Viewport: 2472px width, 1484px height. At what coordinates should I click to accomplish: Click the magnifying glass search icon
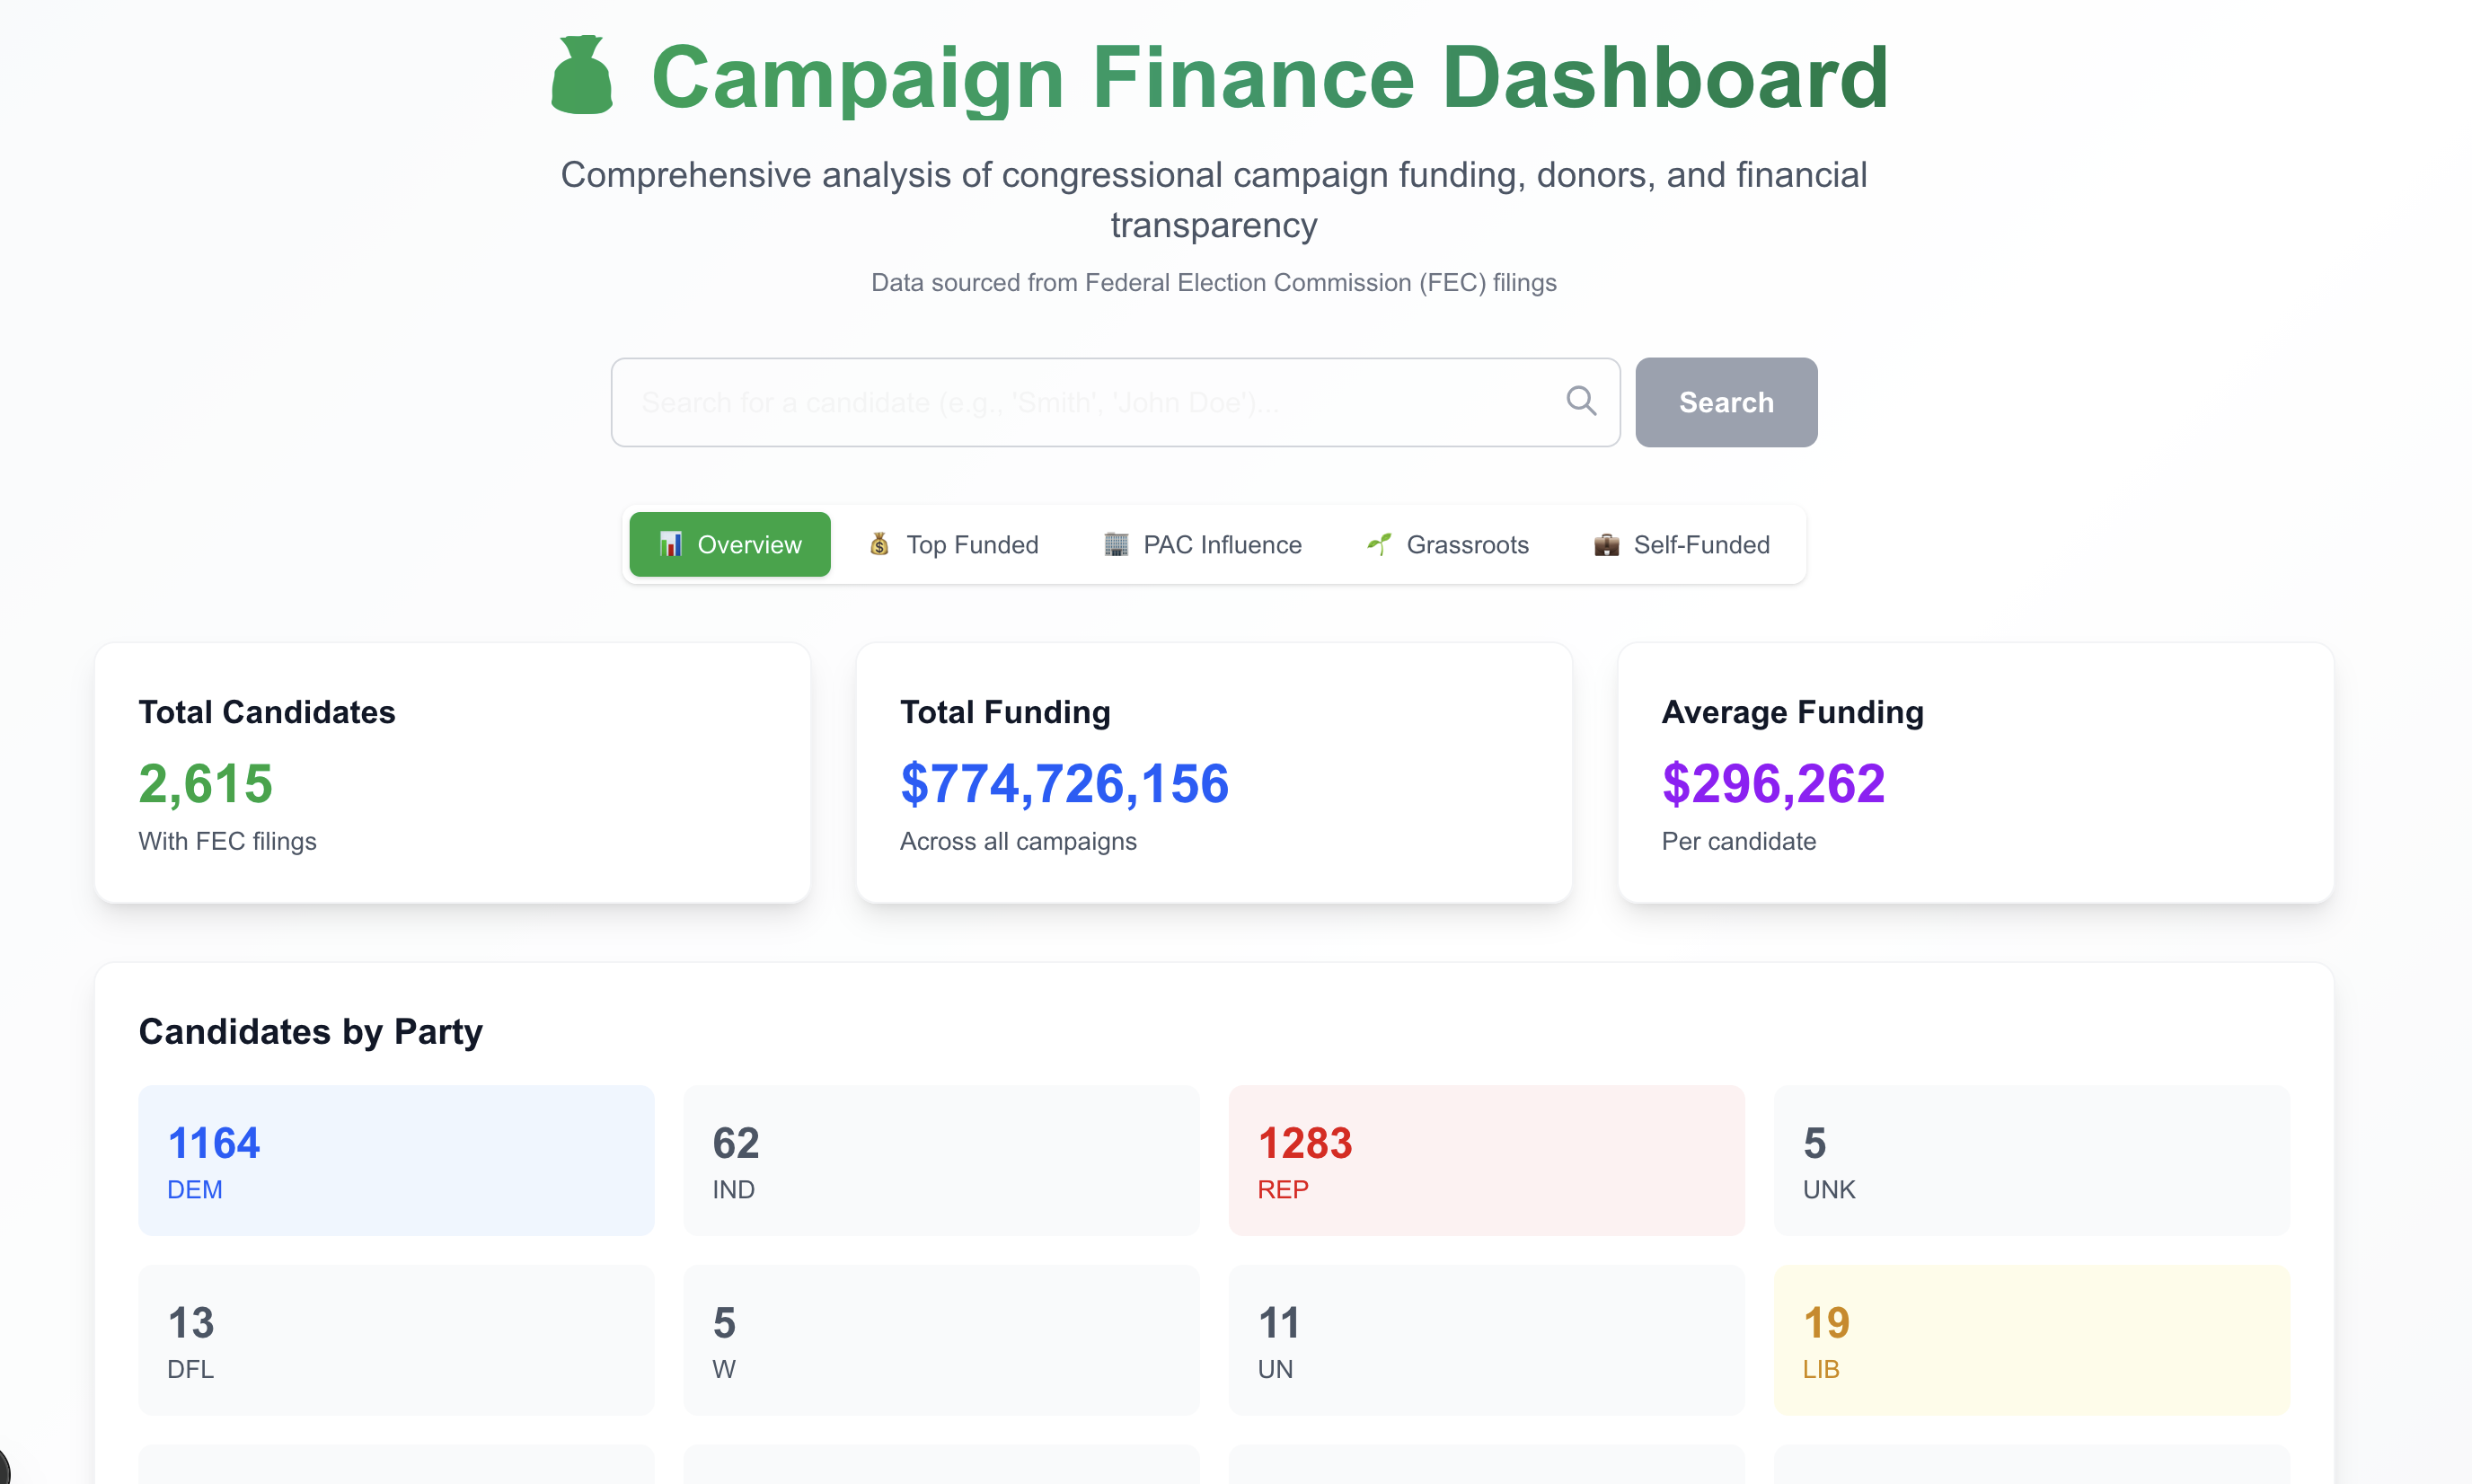coord(1580,401)
